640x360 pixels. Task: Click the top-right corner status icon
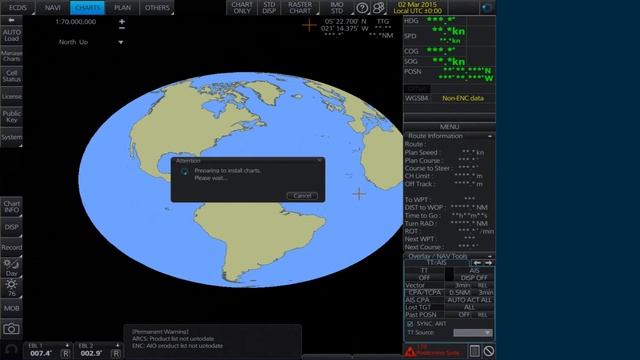coord(487,8)
